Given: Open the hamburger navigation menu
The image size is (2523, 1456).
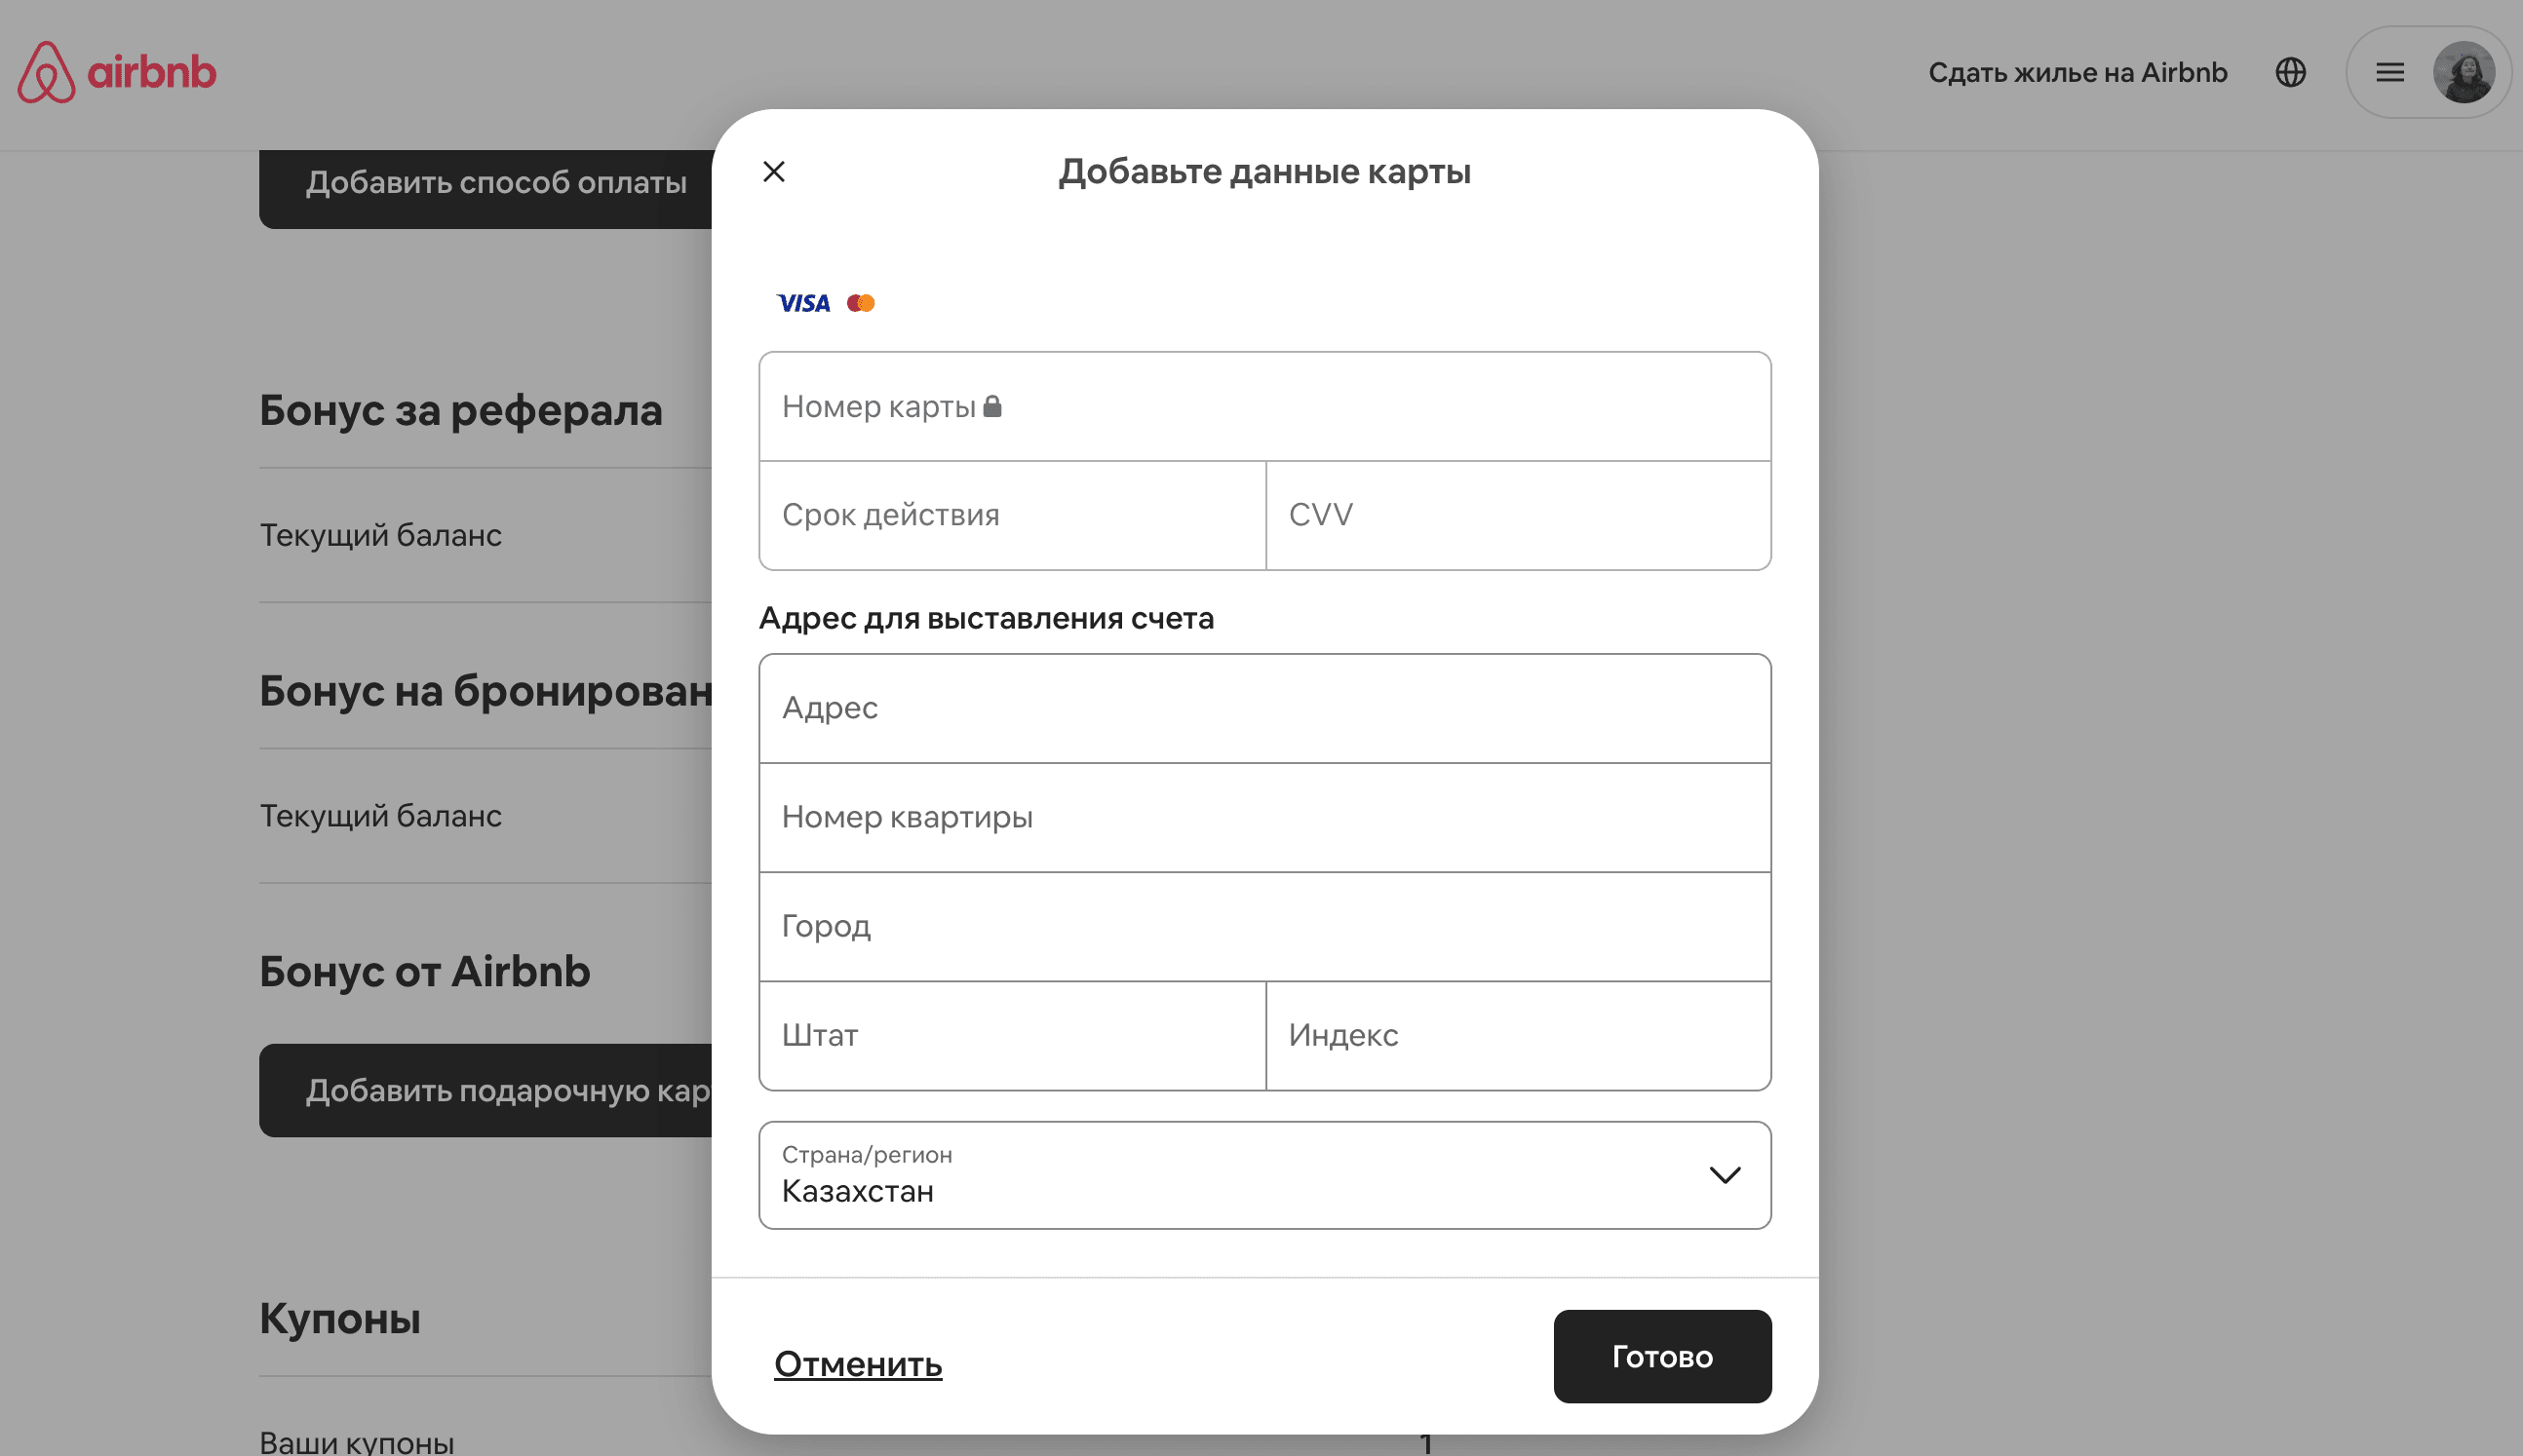Looking at the screenshot, I should click(2390, 72).
